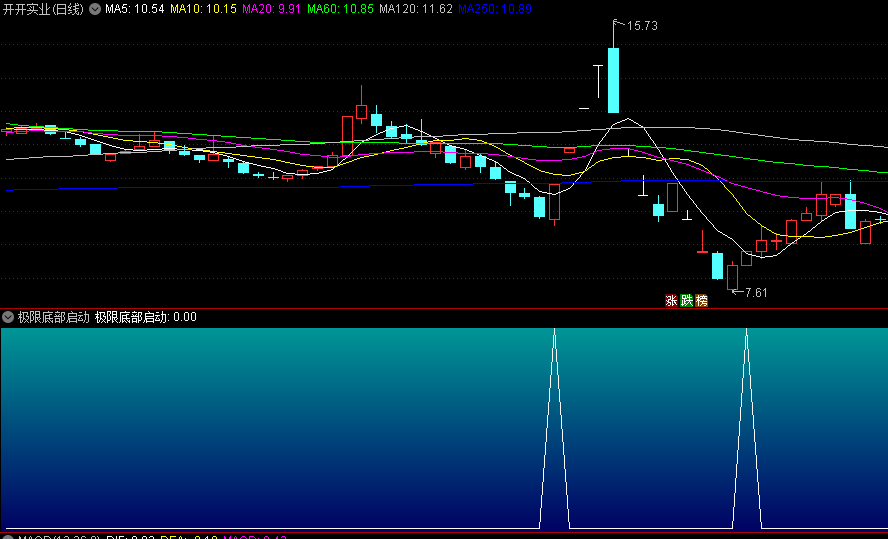Click the orange 榜 (ranking) badge icon
This screenshot has width=888, height=539.
tap(701, 300)
